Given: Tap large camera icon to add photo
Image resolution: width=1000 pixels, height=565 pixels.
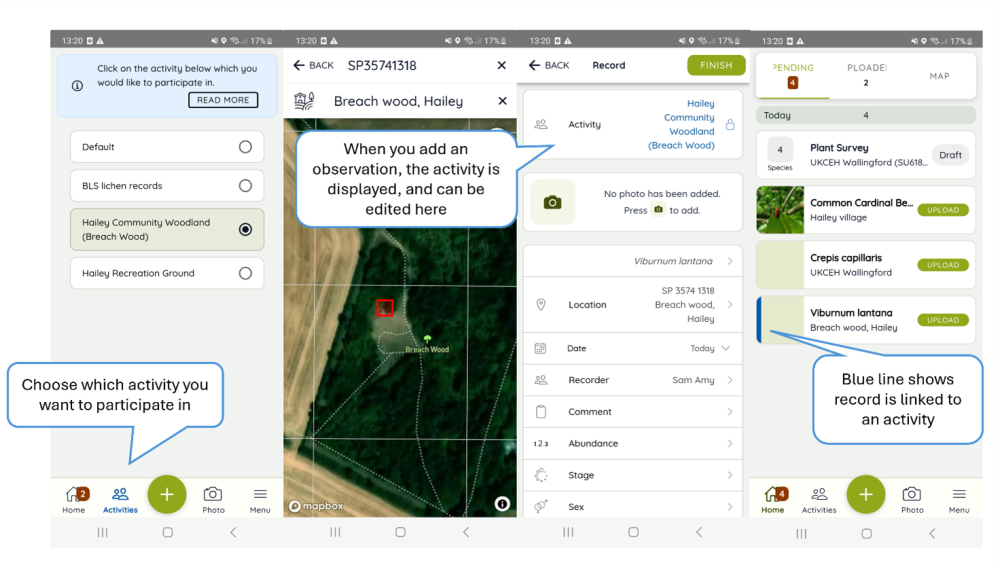Looking at the screenshot, I should tap(552, 202).
